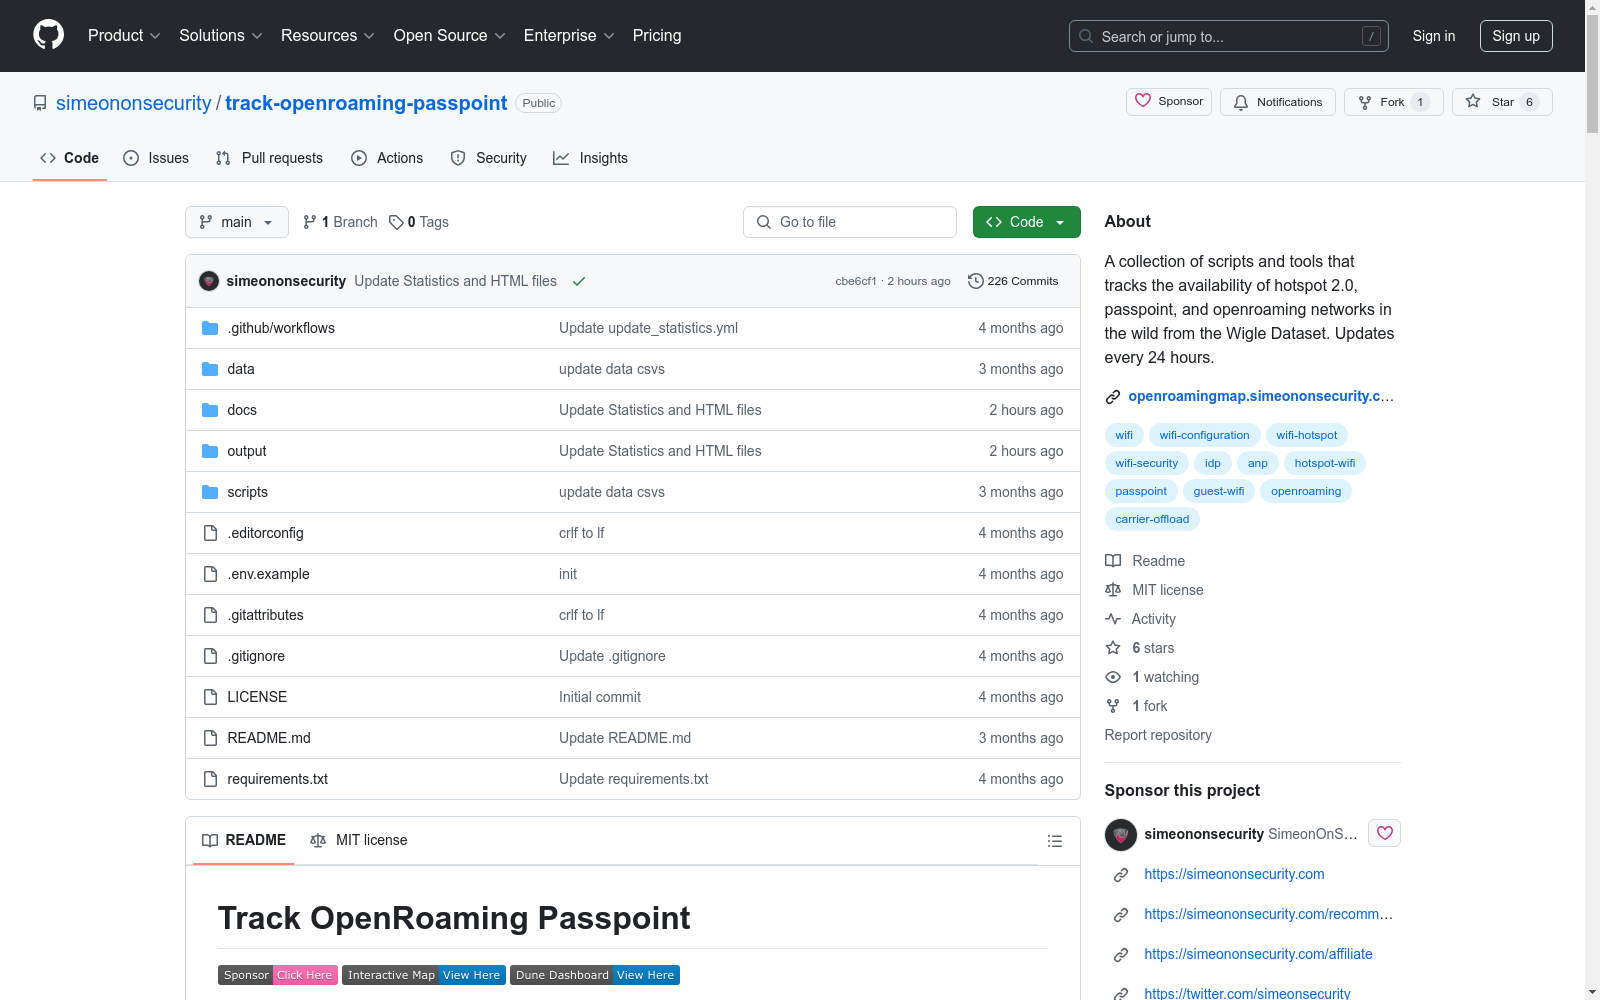View the 1 Branch list
This screenshot has width=1600, height=1000.
pyautogui.click(x=340, y=222)
